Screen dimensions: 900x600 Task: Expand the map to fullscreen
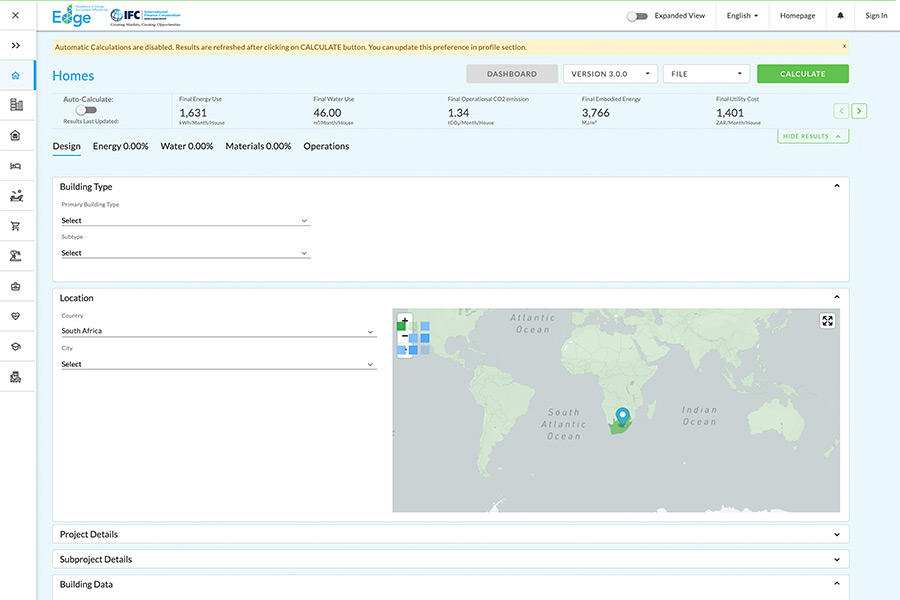pos(827,321)
